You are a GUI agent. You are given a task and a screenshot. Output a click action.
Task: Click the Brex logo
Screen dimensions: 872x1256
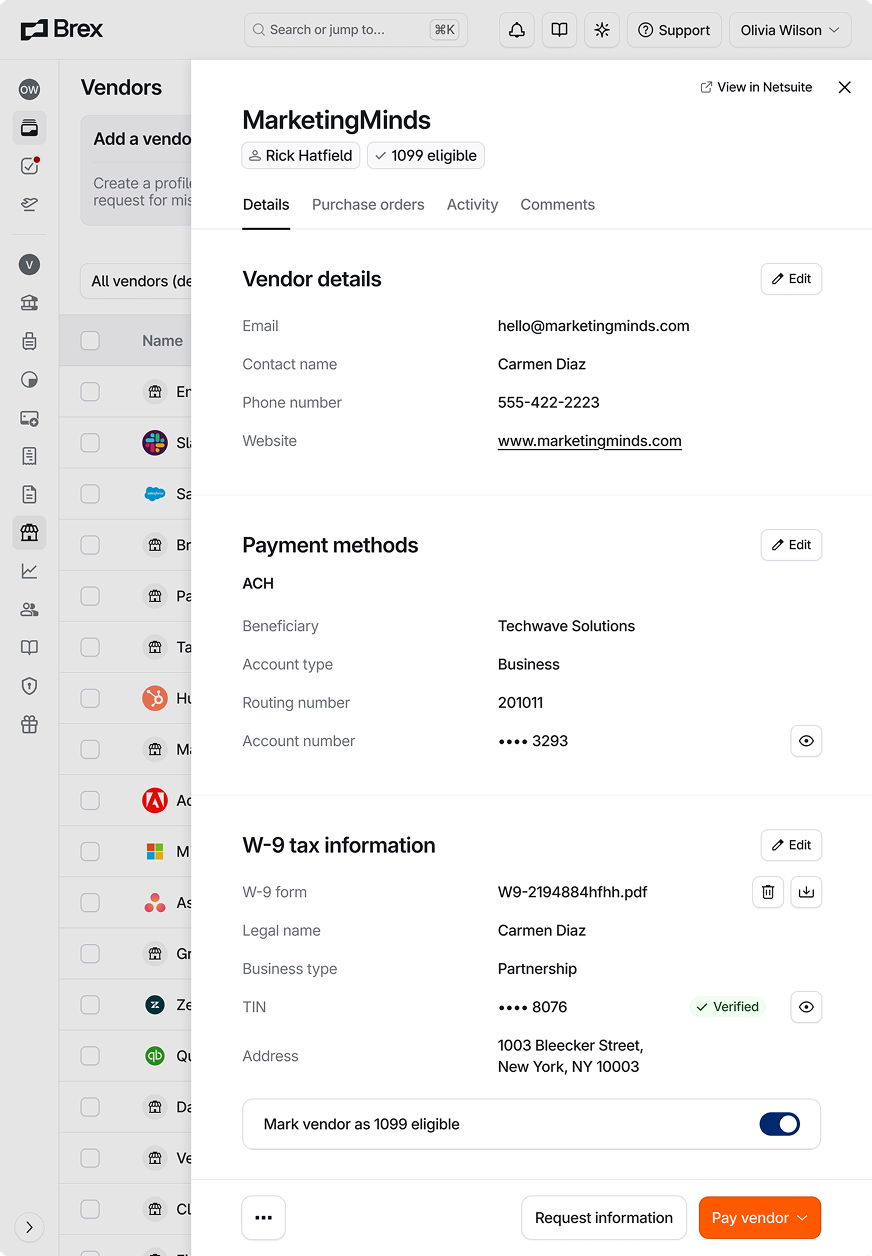(62, 30)
